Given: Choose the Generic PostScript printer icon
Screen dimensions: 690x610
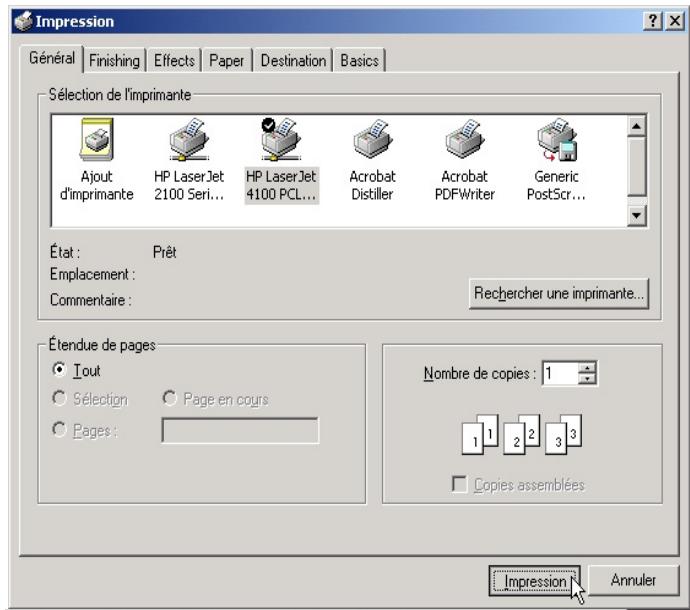Looking at the screenshot, I should pos(556,159).
